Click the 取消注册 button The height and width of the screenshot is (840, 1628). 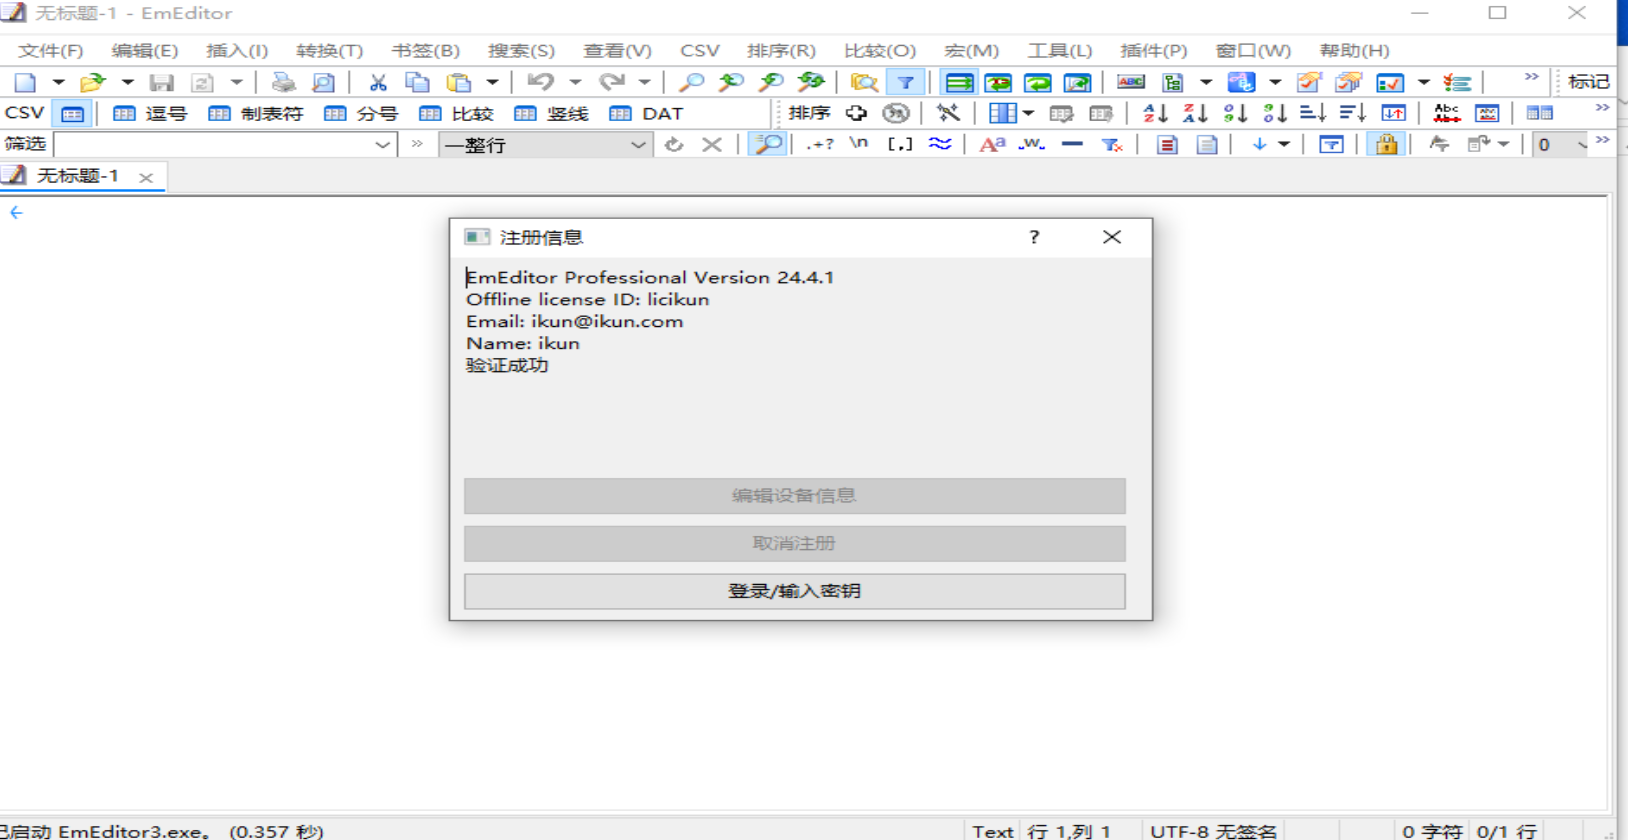coord(795,543)
